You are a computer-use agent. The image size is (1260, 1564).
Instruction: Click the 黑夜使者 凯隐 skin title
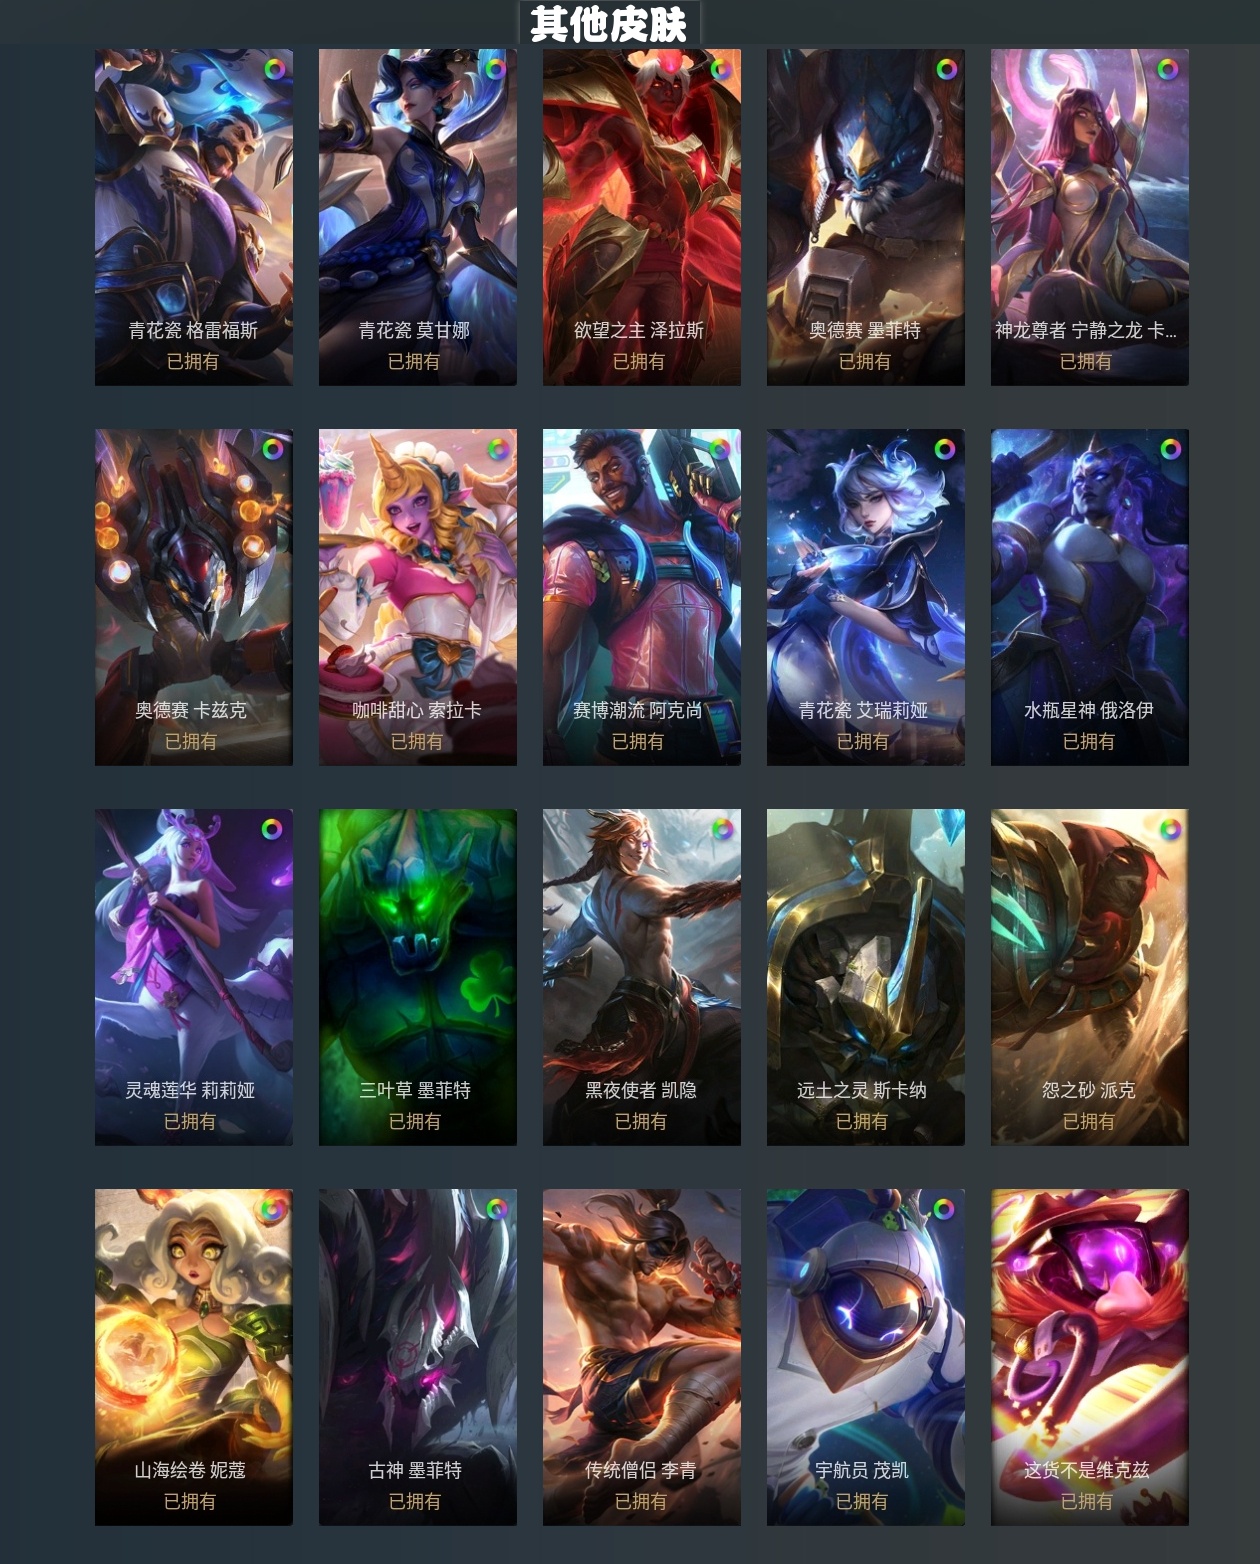pyautogui.click(x=641, y=1090)
